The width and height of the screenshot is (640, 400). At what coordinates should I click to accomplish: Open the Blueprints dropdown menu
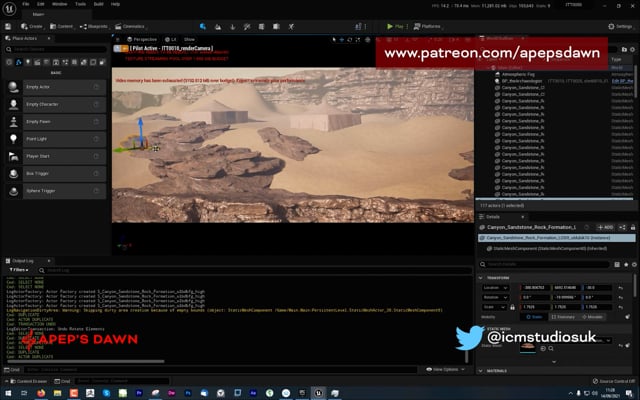pyautogui.click(x=94, y=27)
